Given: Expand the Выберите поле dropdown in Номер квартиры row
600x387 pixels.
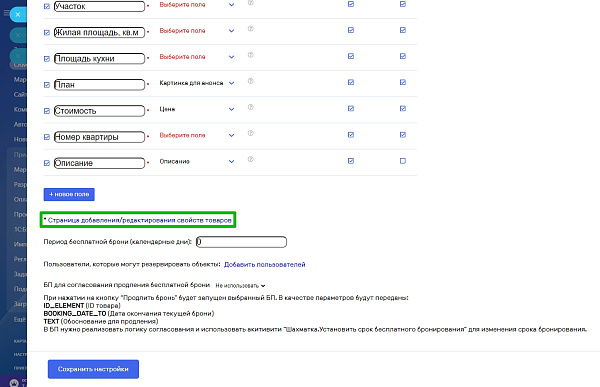Looking at the screenshot, I should [197, 135].
